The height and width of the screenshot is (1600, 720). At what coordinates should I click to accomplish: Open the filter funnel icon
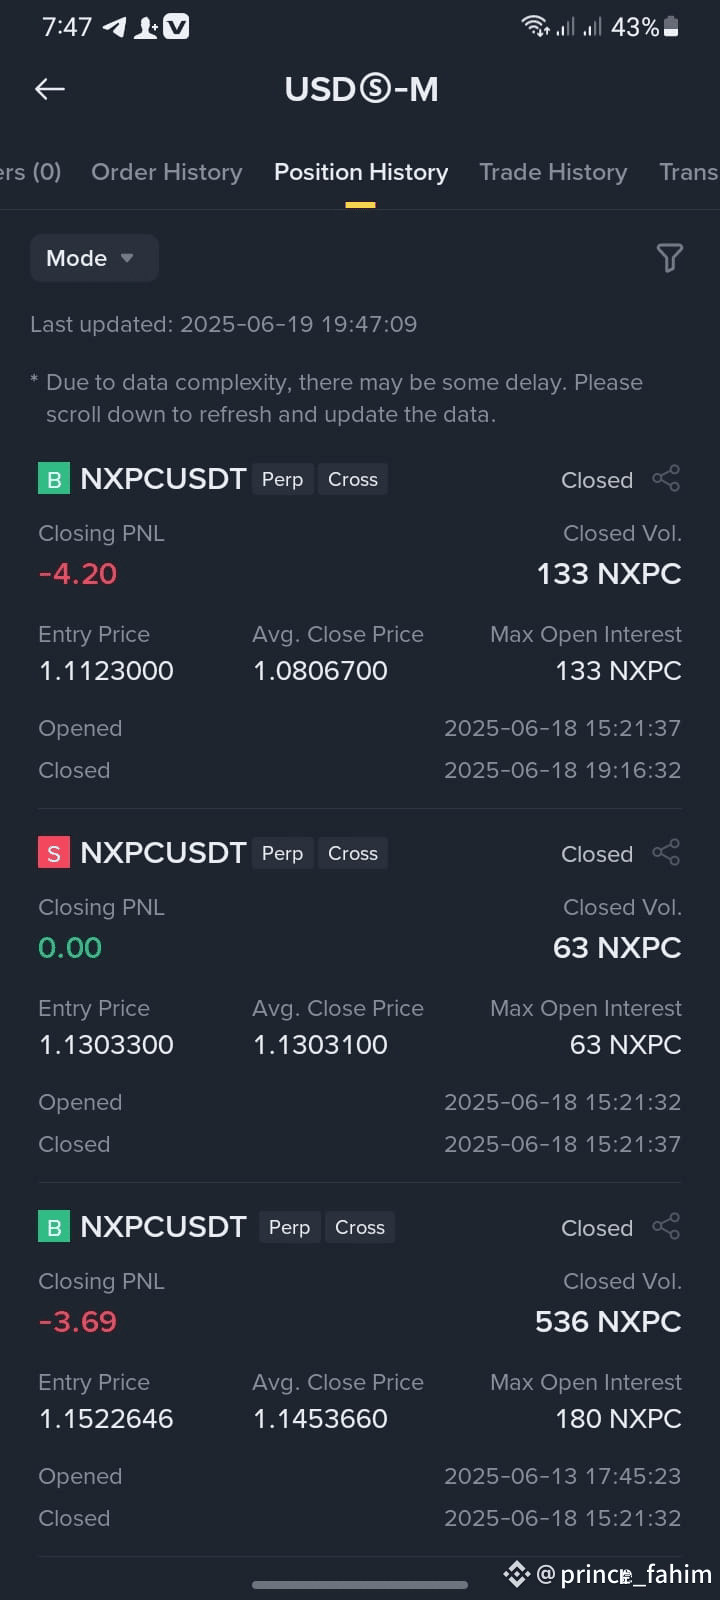669,258
